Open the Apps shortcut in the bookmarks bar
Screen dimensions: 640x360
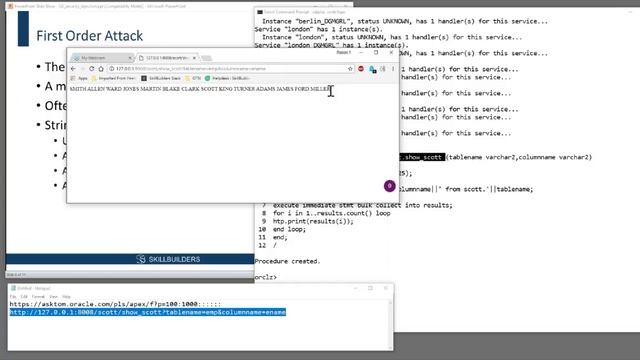[x=80, y=78]
